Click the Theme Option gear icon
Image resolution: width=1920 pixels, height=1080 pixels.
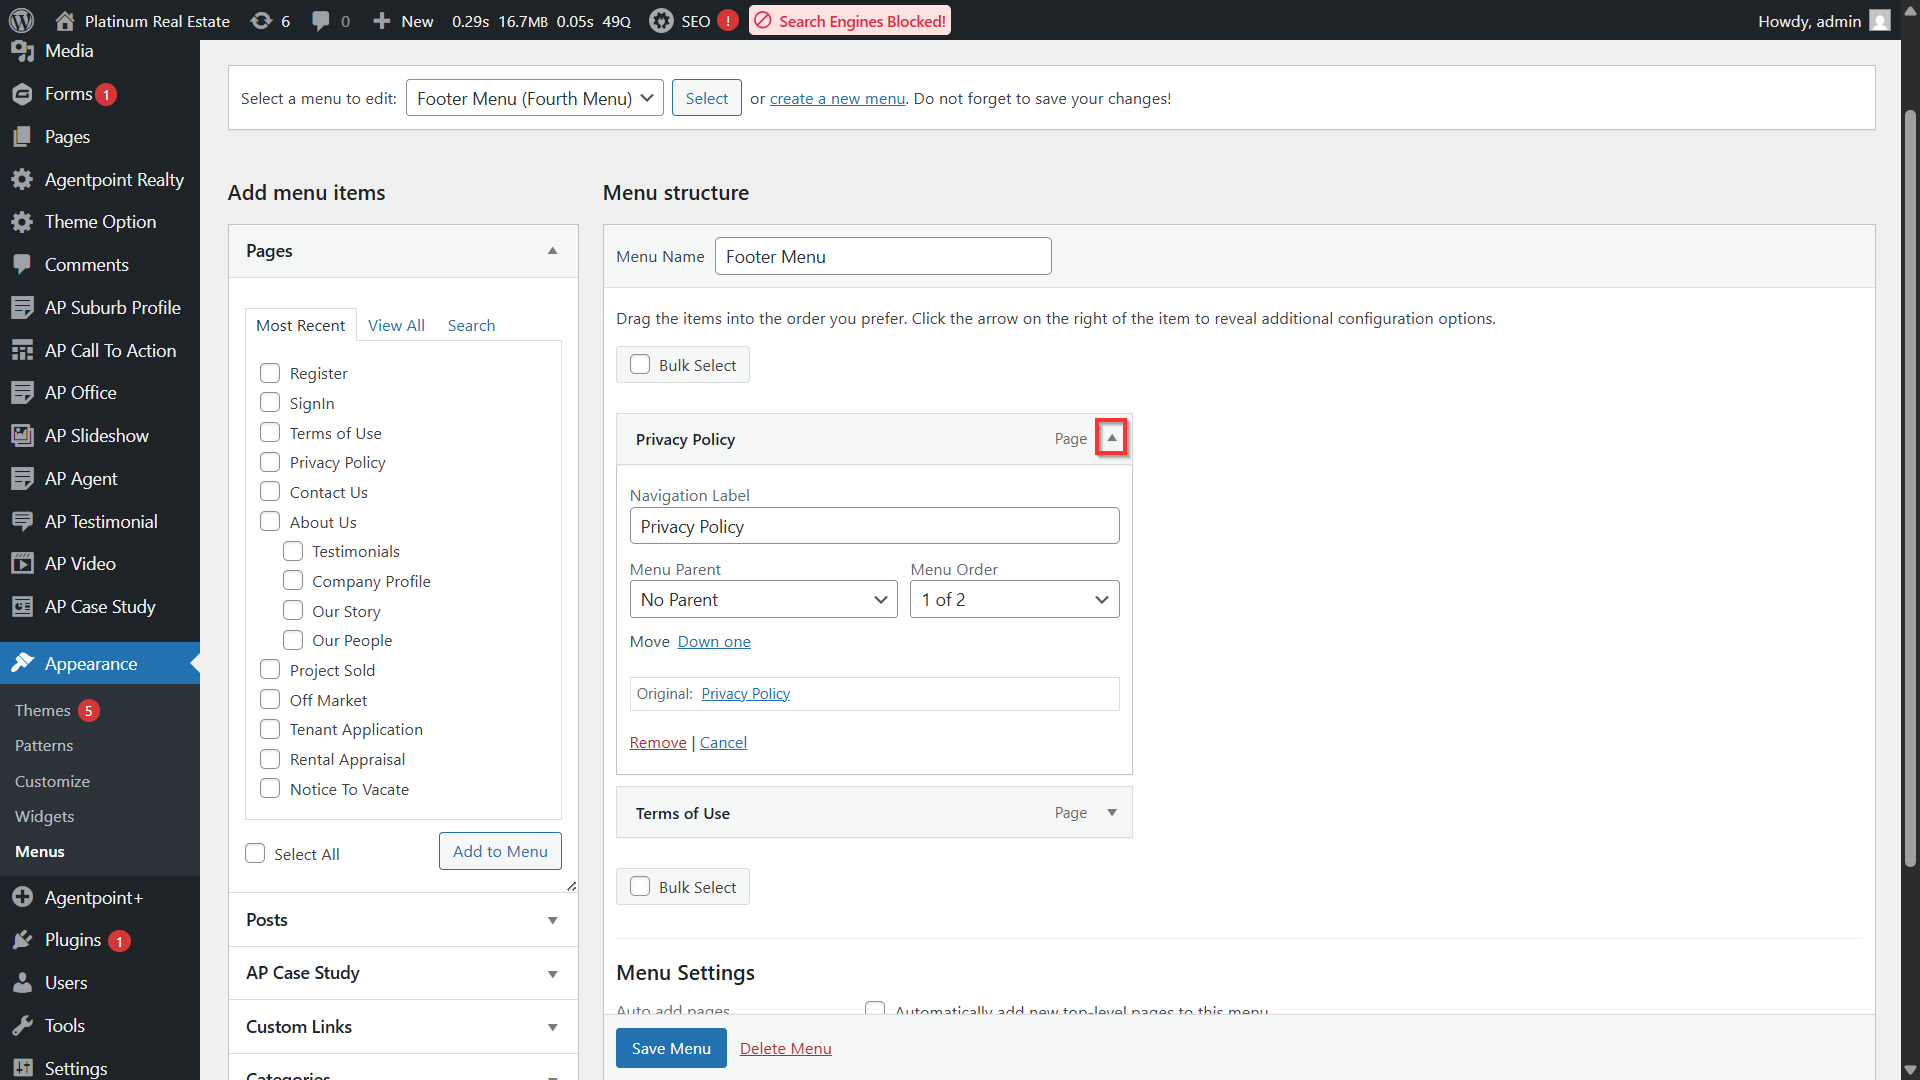click(x=22, y=222)
